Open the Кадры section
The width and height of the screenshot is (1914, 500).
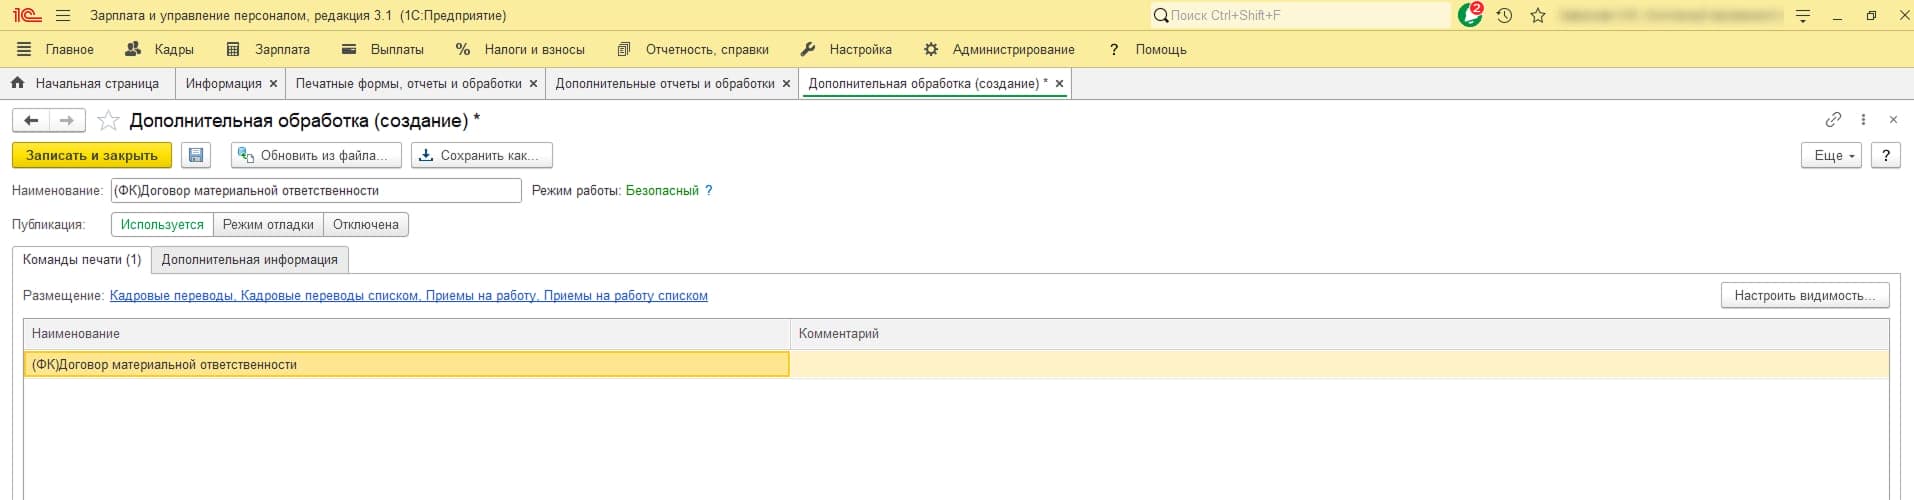(x=159, y=49)
